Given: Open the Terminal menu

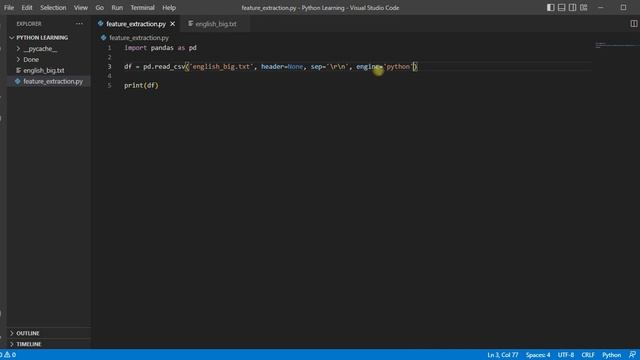Looking at the screenshot, I should (142, 8).
